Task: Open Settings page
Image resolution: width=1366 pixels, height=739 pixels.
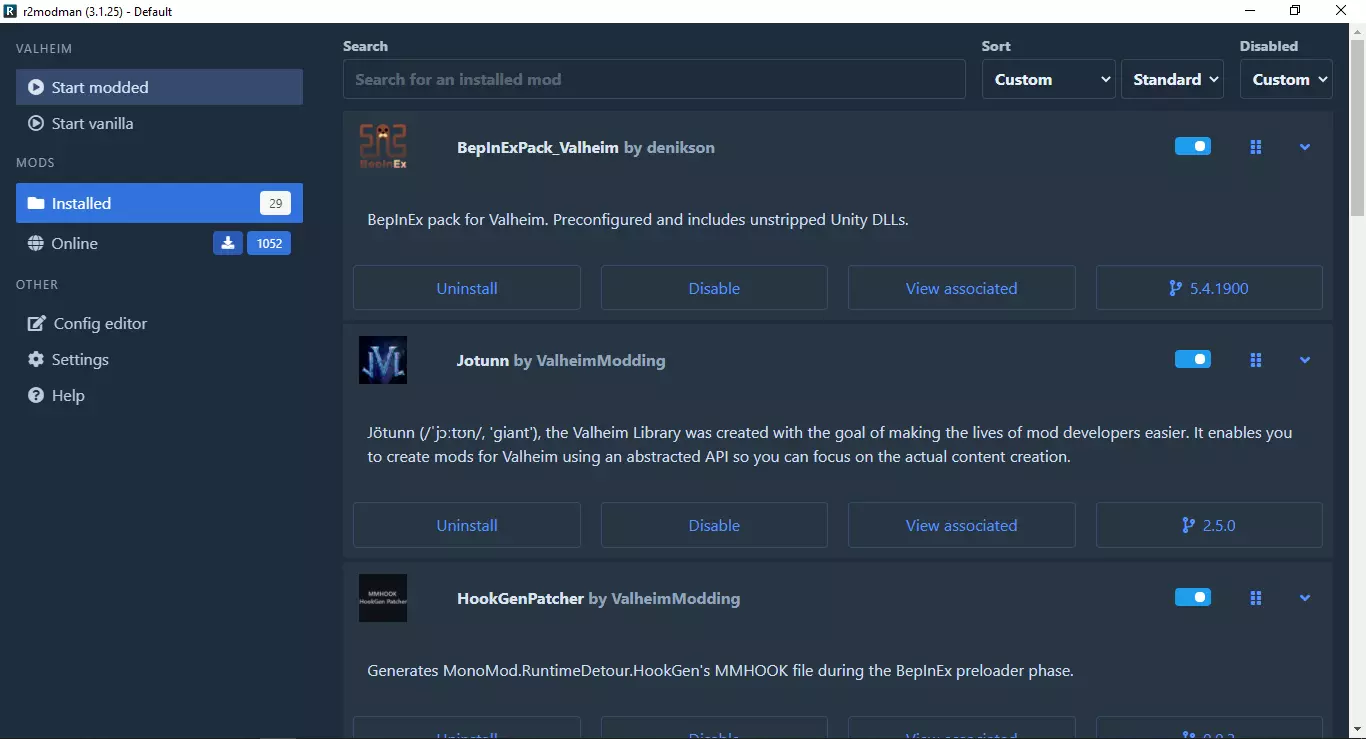Action: tap(159, 359)
